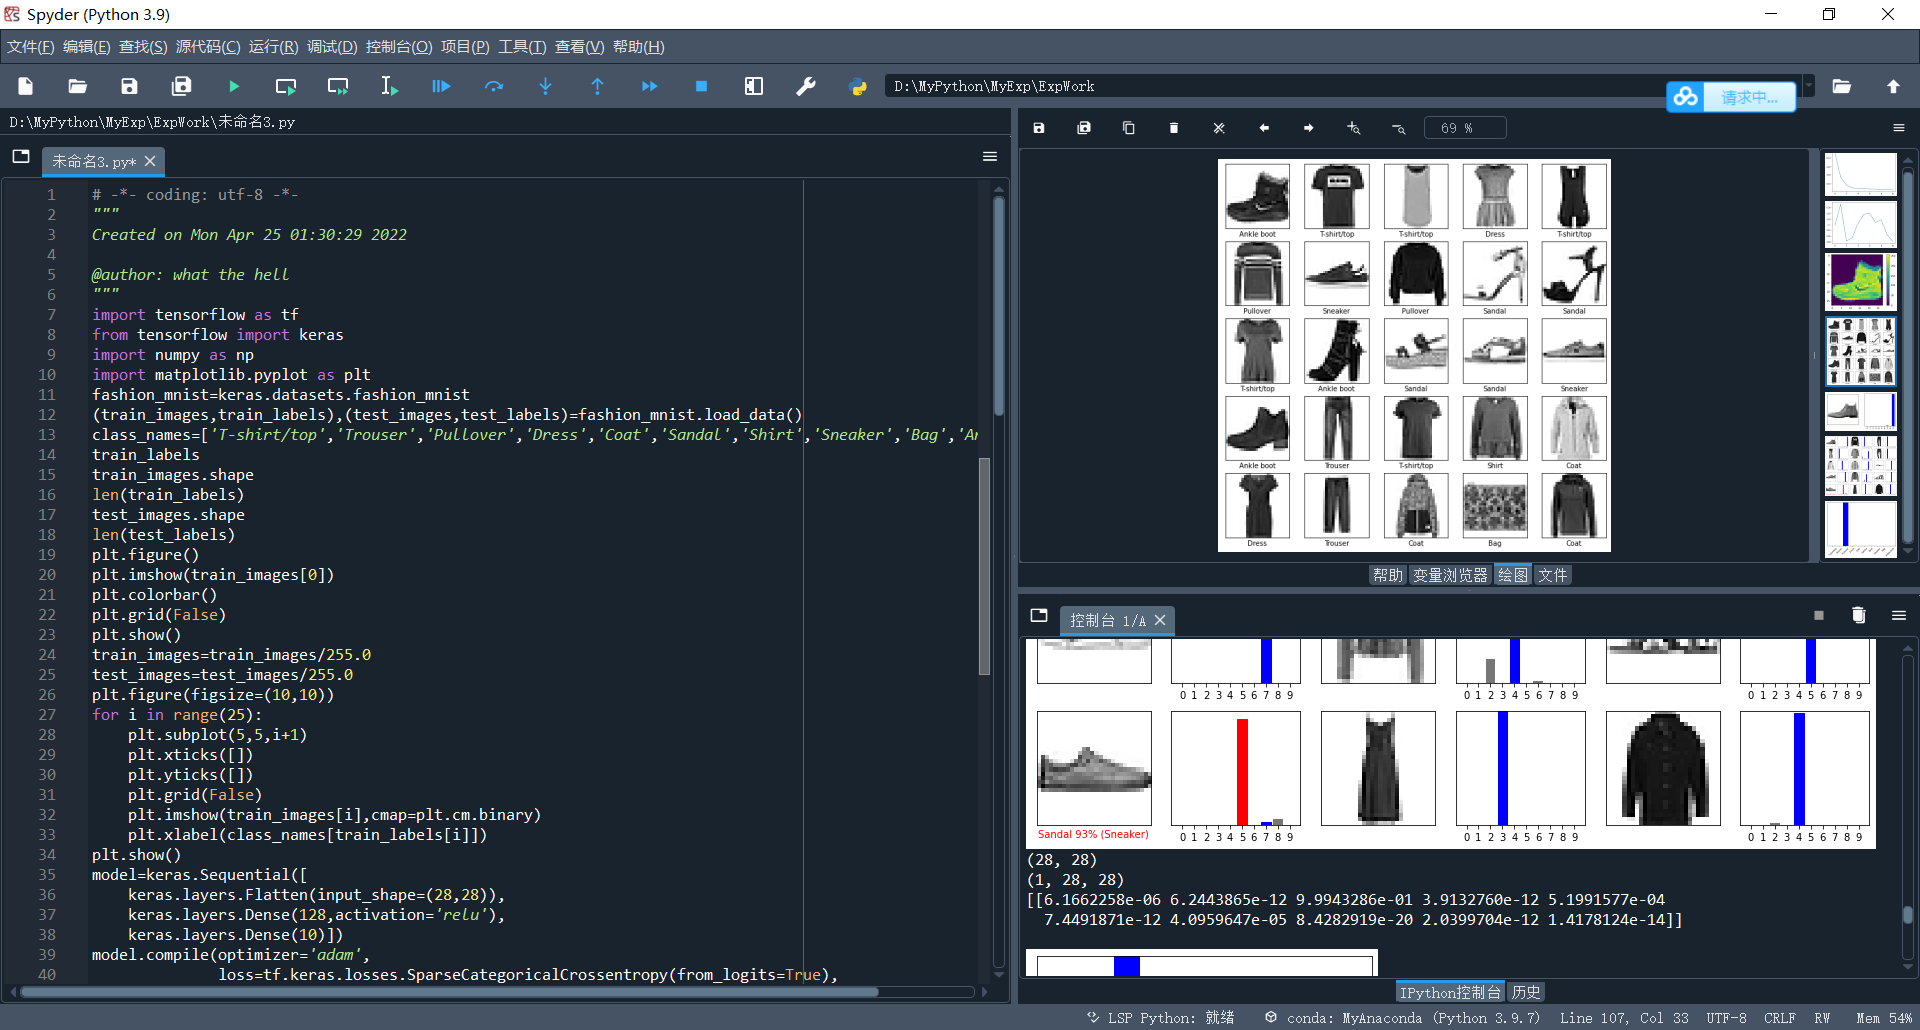
Task: Open the PYTHONPATH manager Python icon
Action: [x=857, y=87]
